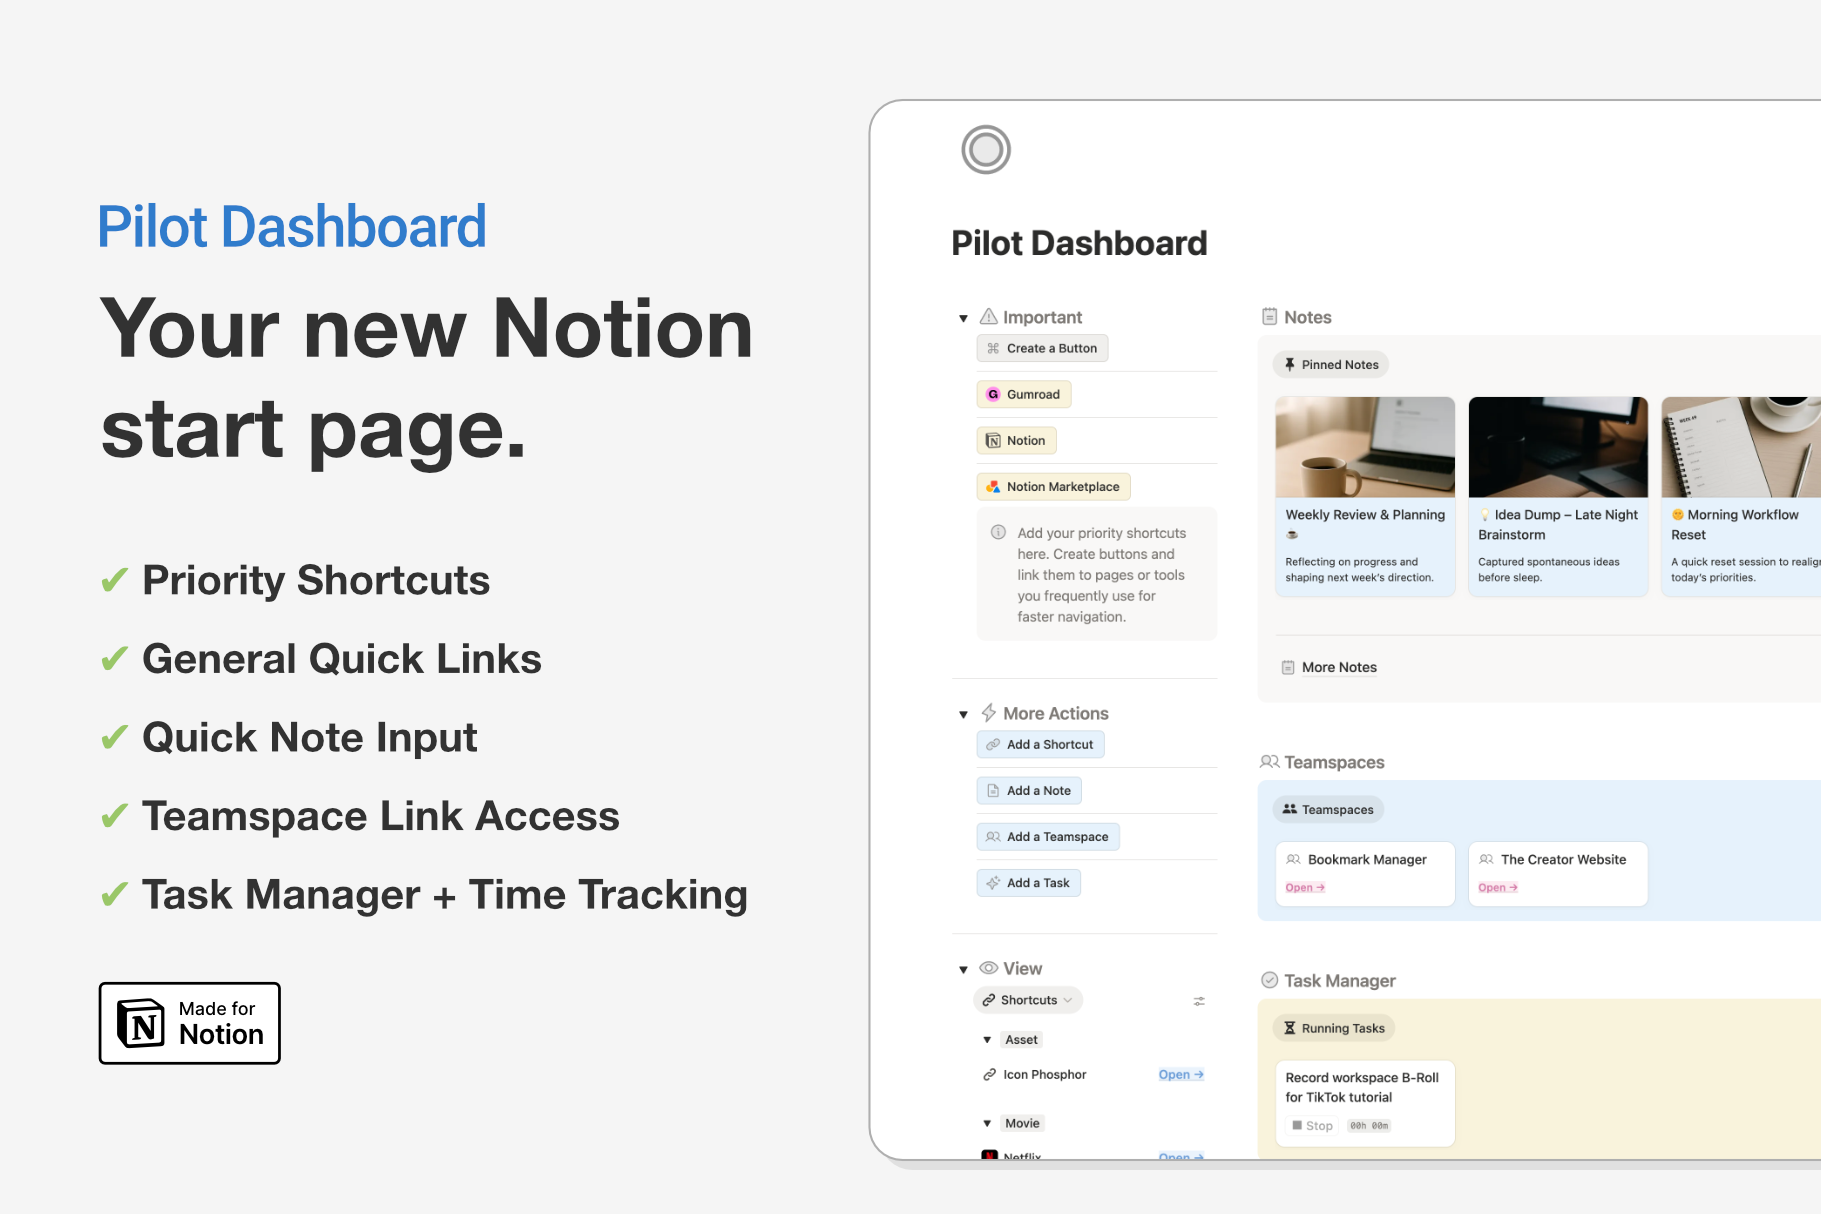Viewport: 1821px width, 1214px height.
Task: Collapse the Important section toggle
Action: (x=963, y=318)
